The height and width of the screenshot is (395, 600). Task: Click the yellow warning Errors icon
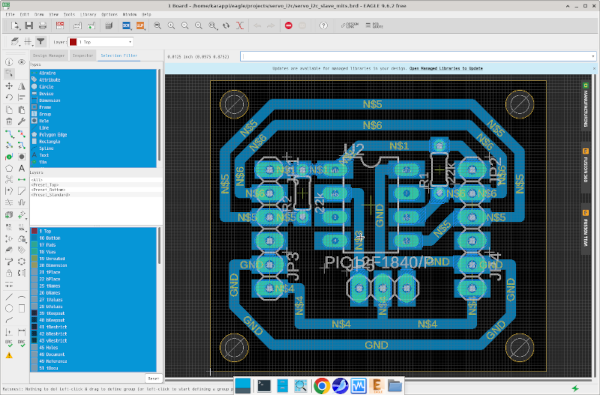[x=9, y=355]
